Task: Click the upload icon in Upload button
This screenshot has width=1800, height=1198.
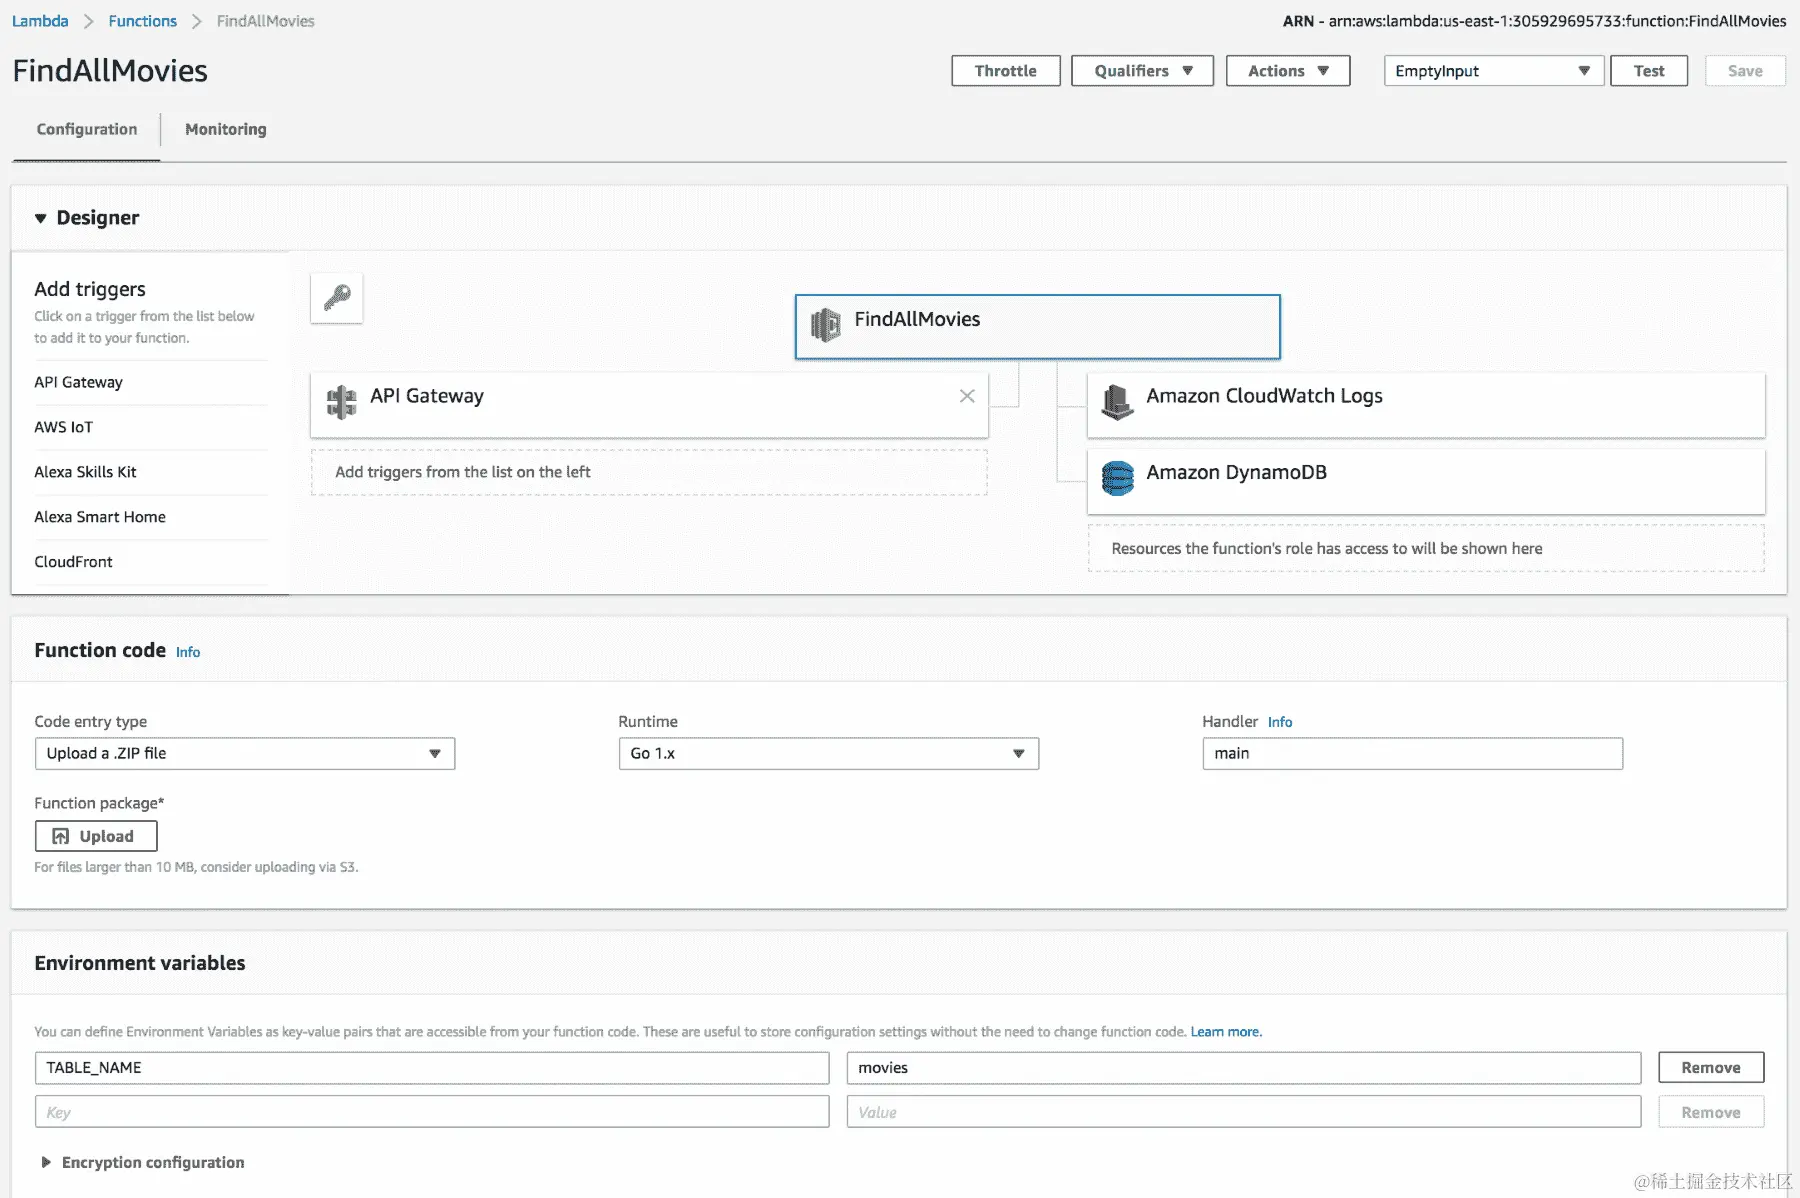Action: point(61,836)
